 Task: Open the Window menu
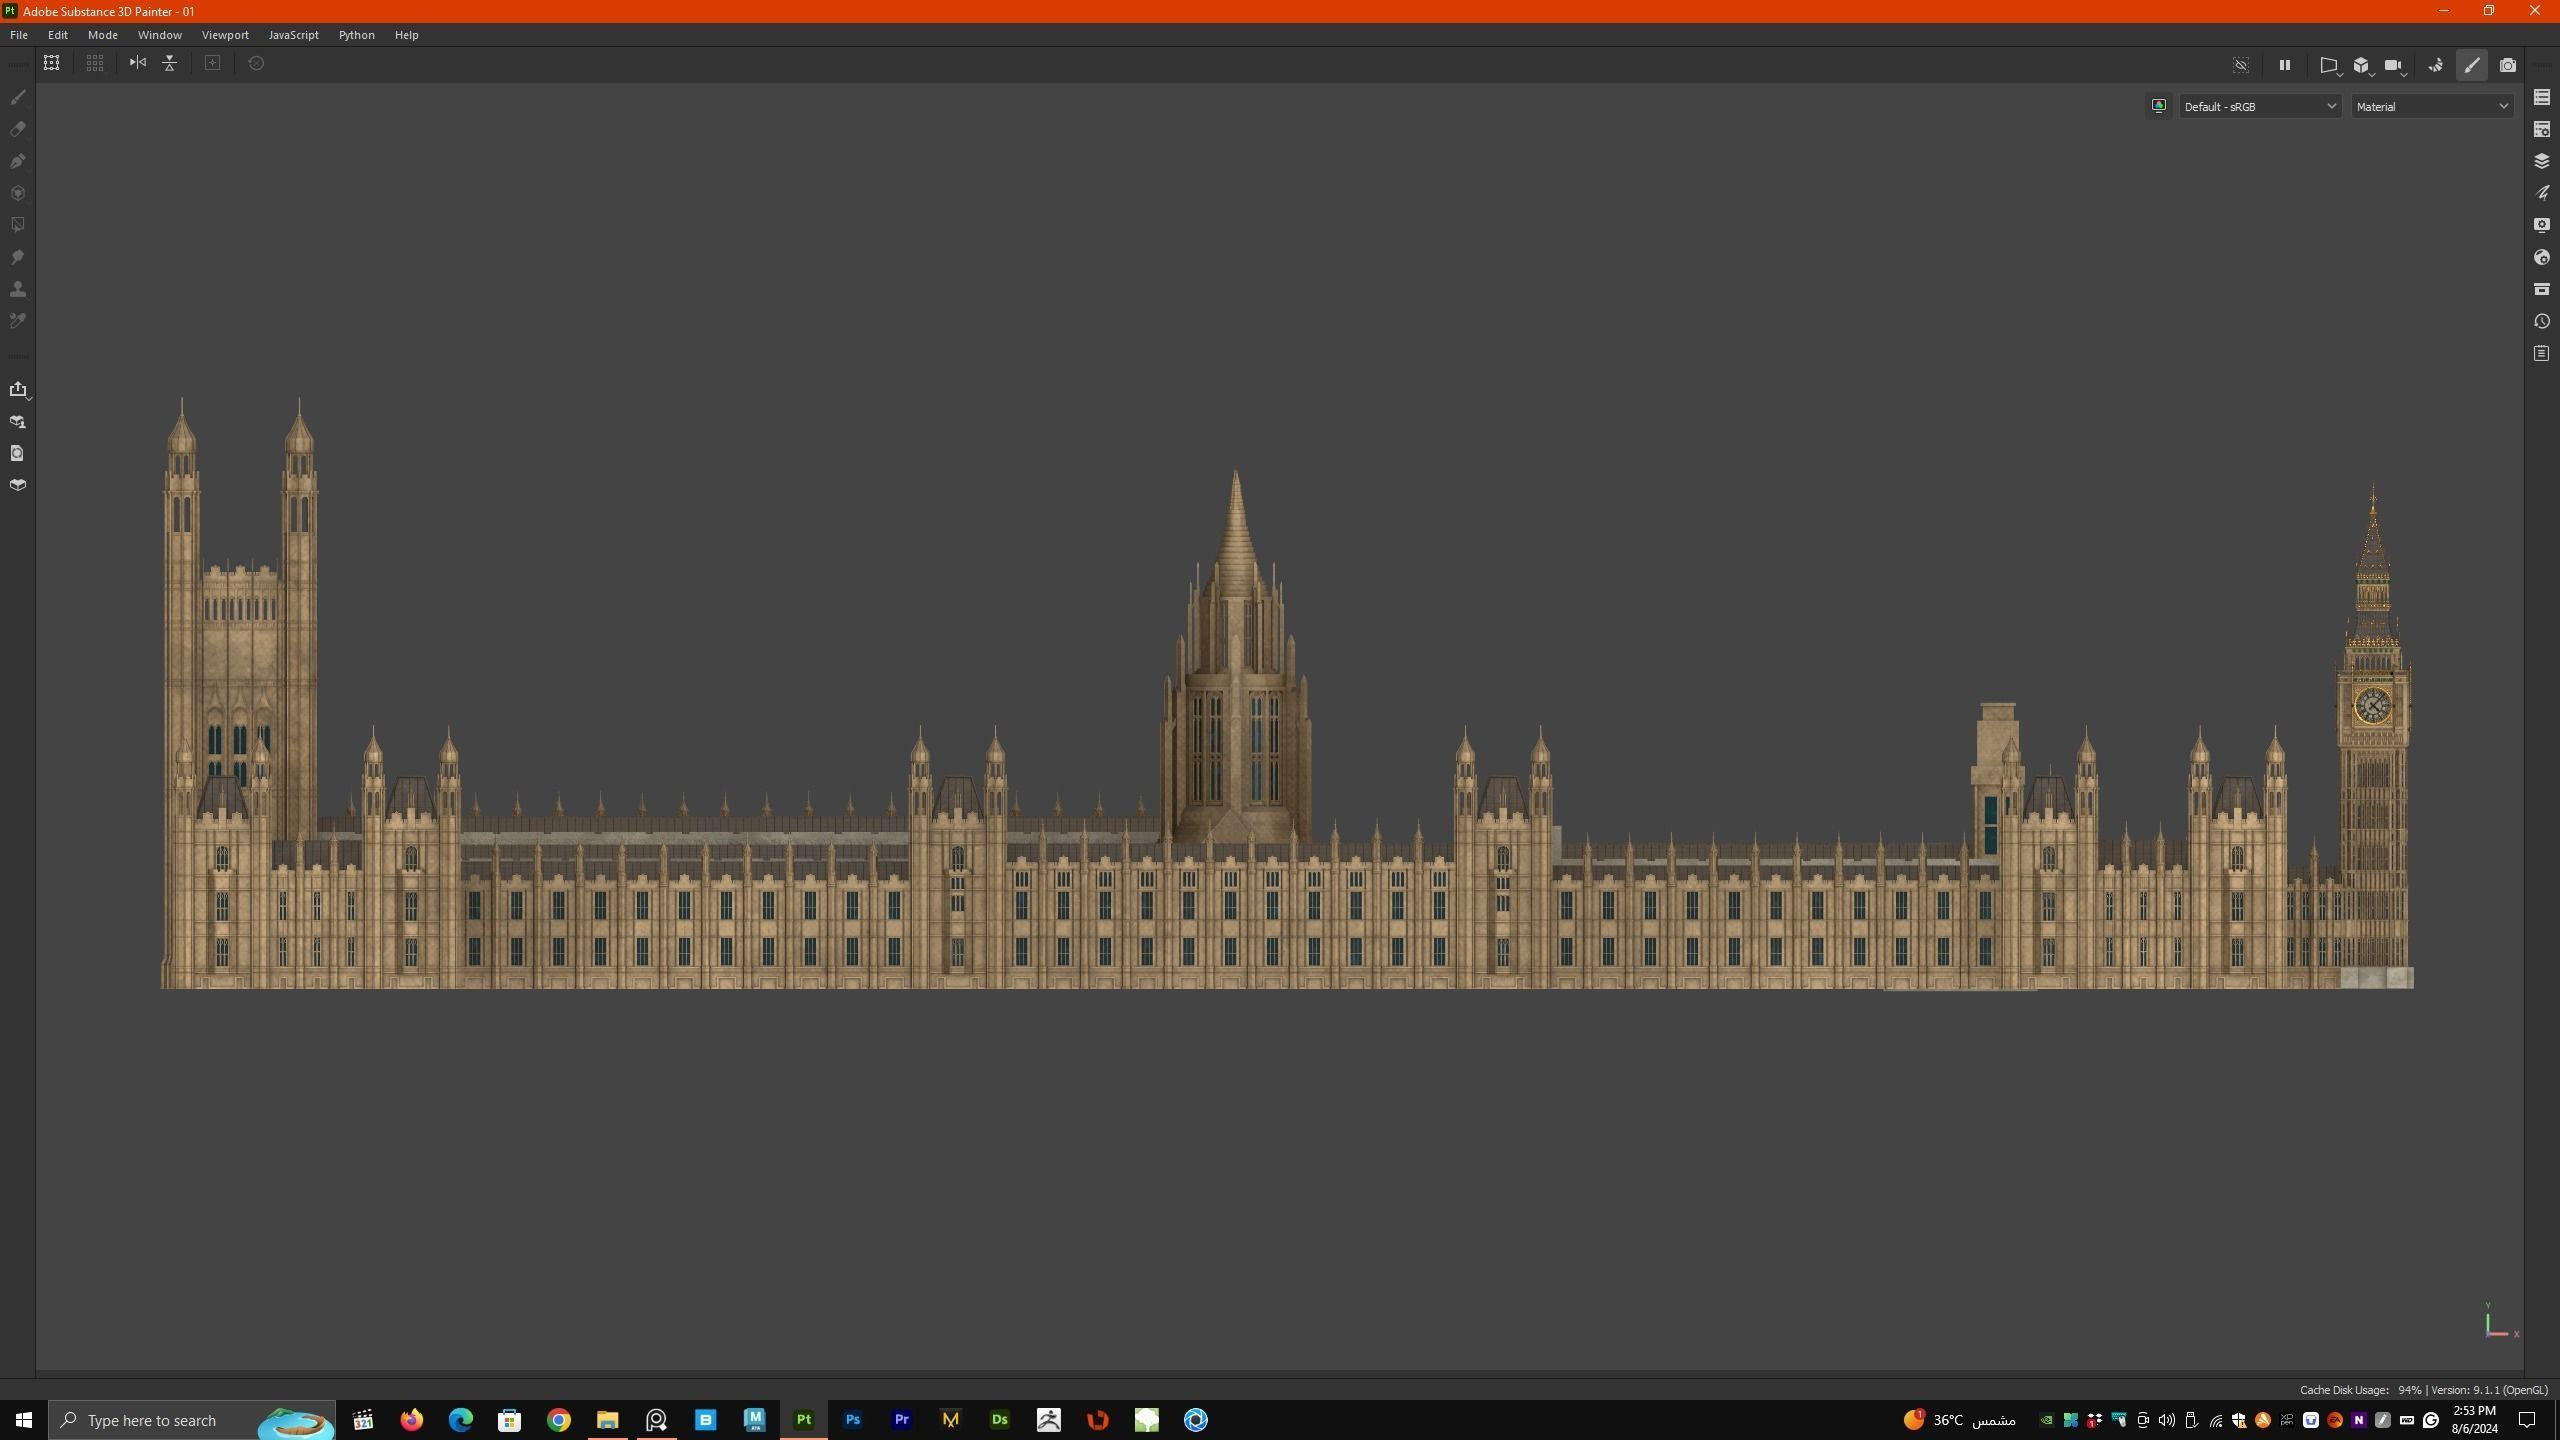pyautogui.click(x=160, y=35)
